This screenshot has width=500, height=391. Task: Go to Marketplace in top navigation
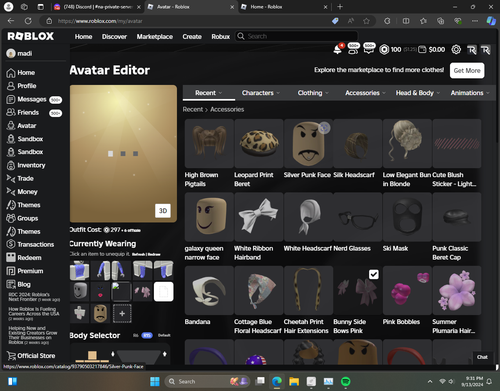pos(155,36)
